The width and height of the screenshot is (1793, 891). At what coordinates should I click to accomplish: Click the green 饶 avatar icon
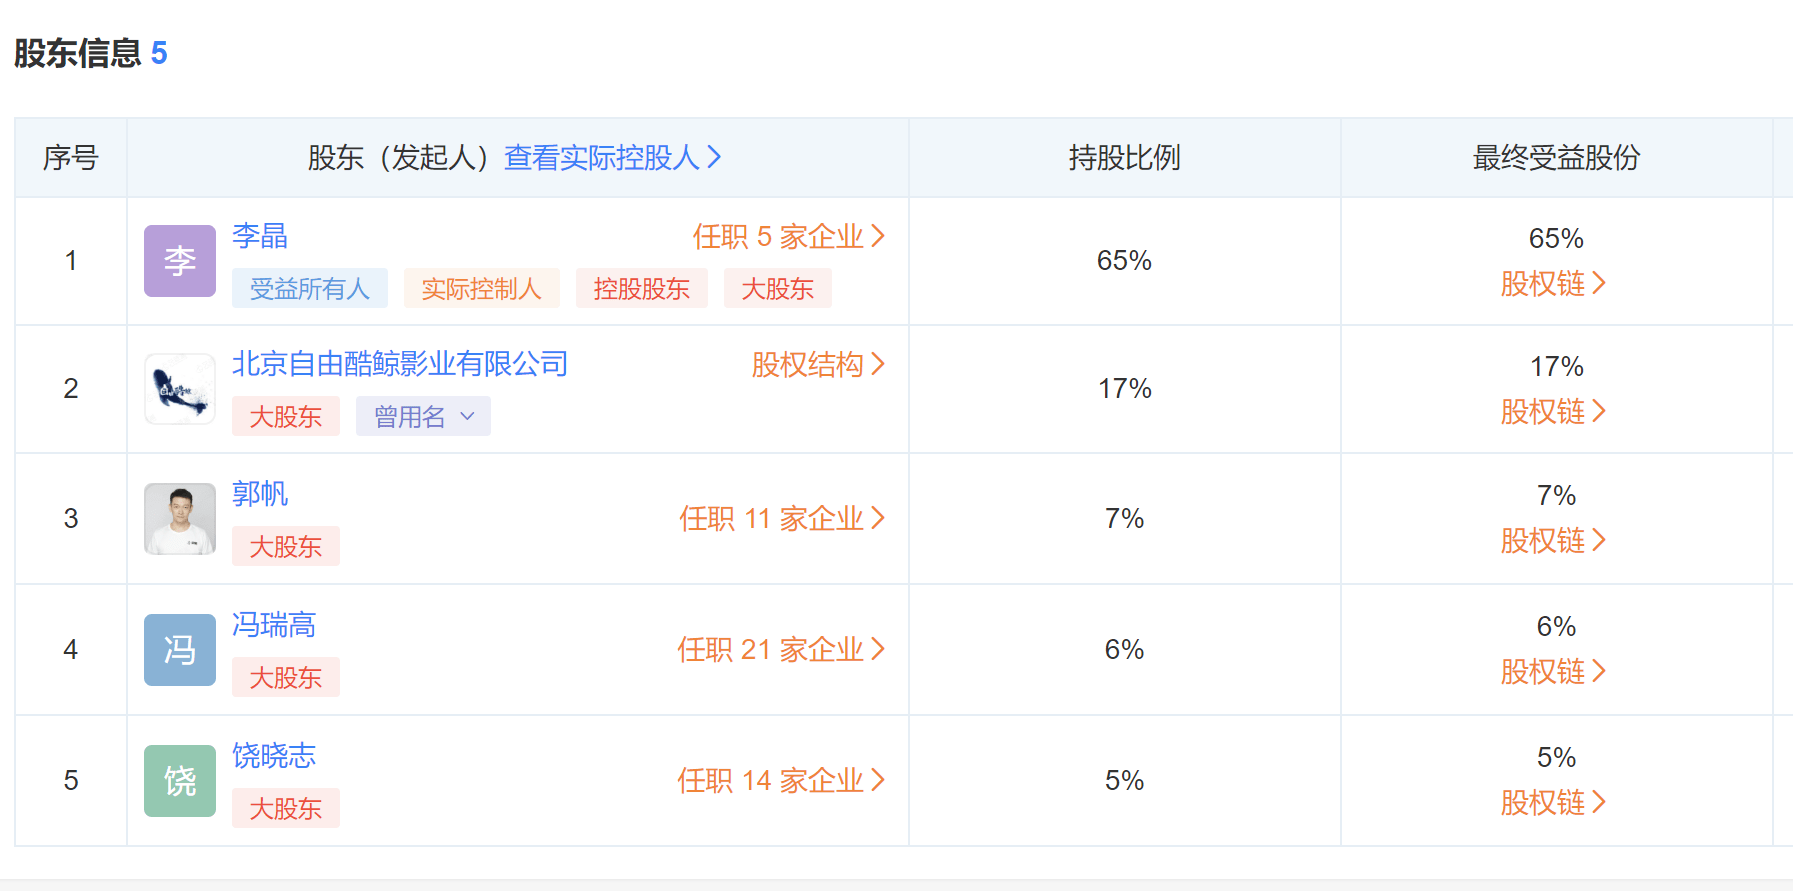pyautogui.click(x=180, y=781)
